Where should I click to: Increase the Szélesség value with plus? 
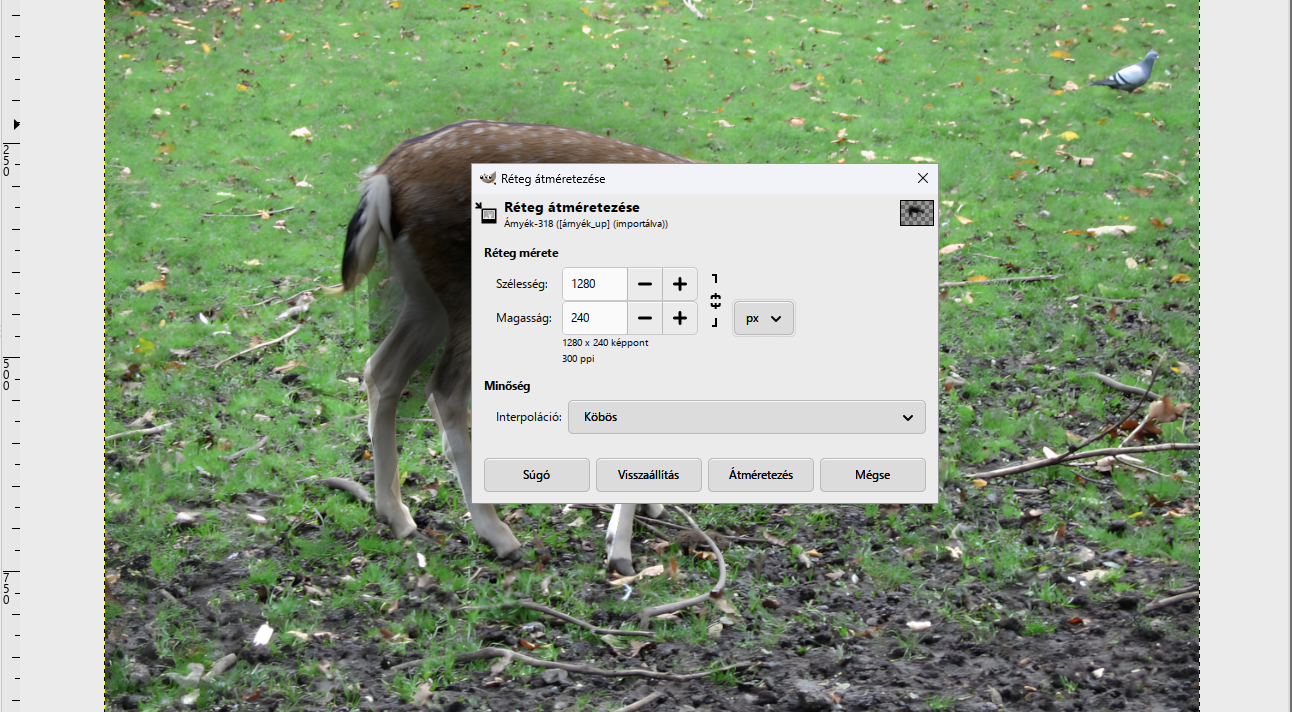point(680,284)
